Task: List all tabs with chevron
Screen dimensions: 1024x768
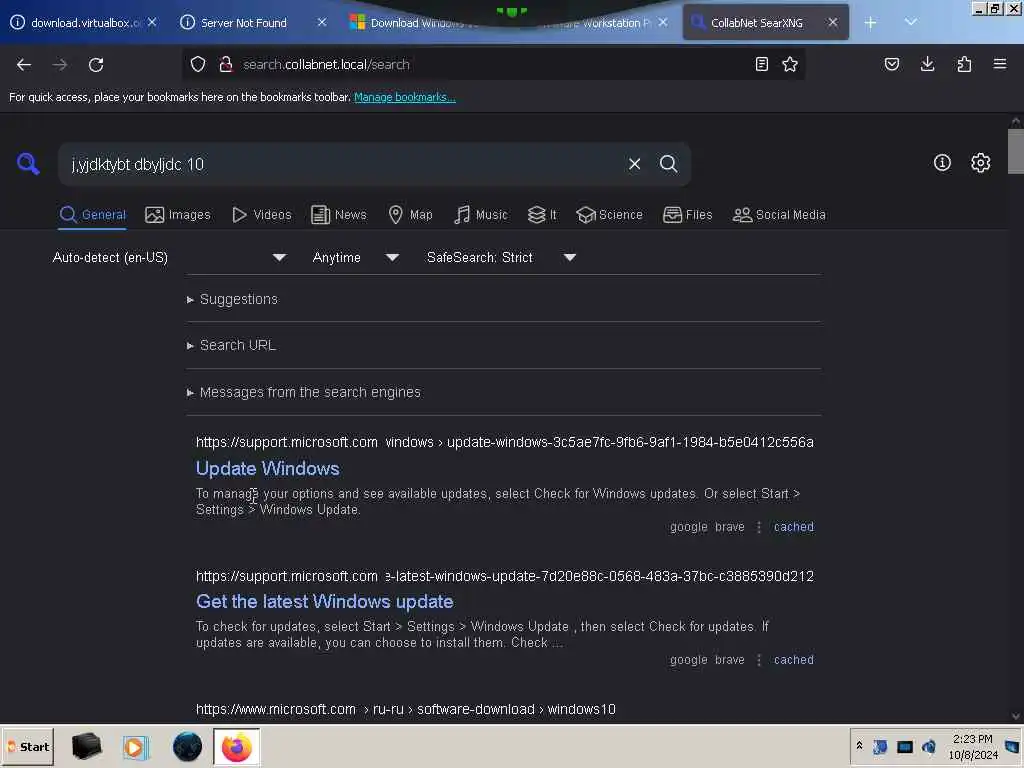Action: coord(911,23)
